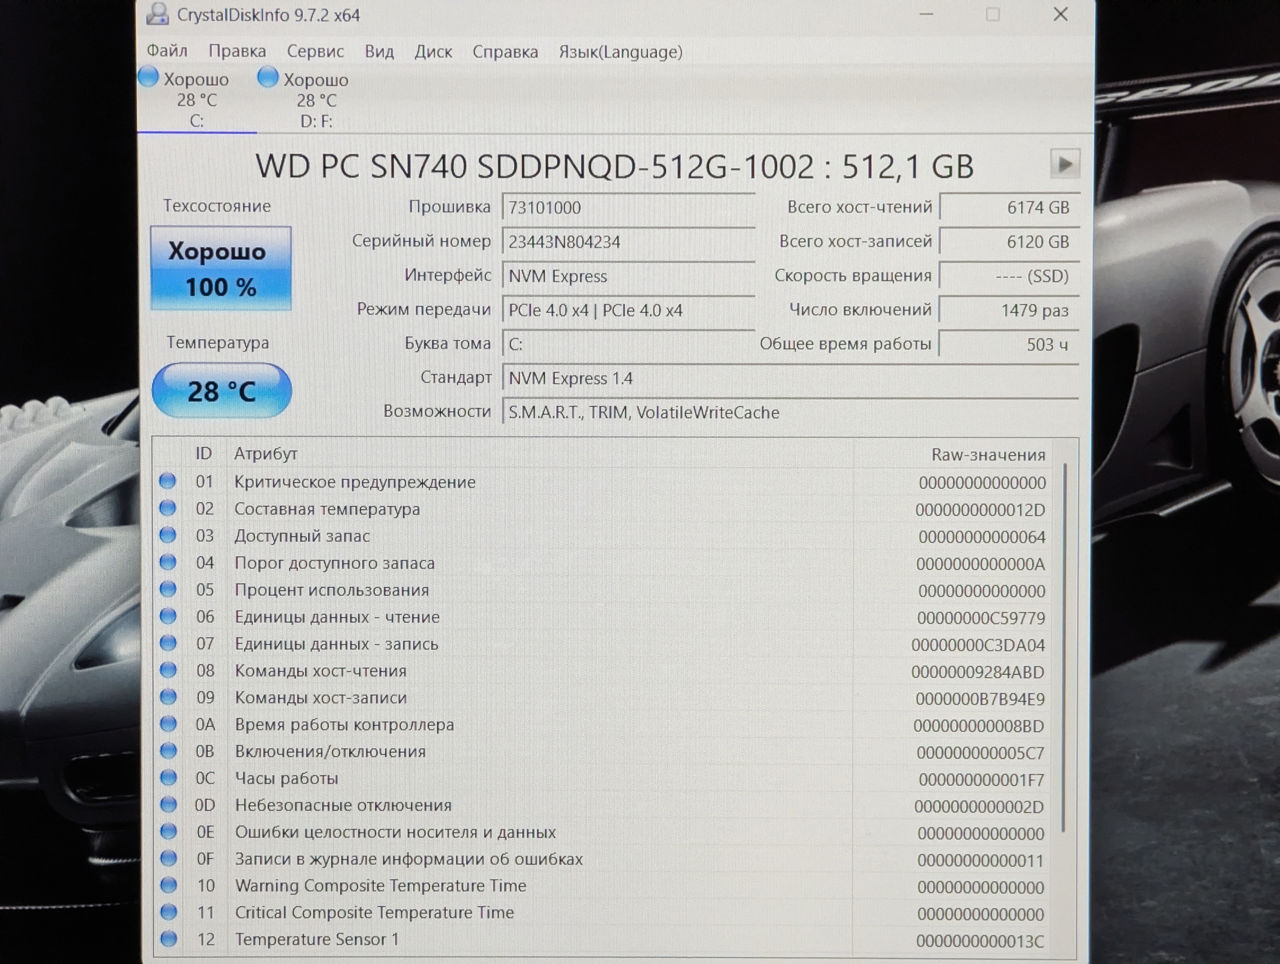Click raw value 000000000005C7
Screen dimensions: 1280x964
pos(980,753)
